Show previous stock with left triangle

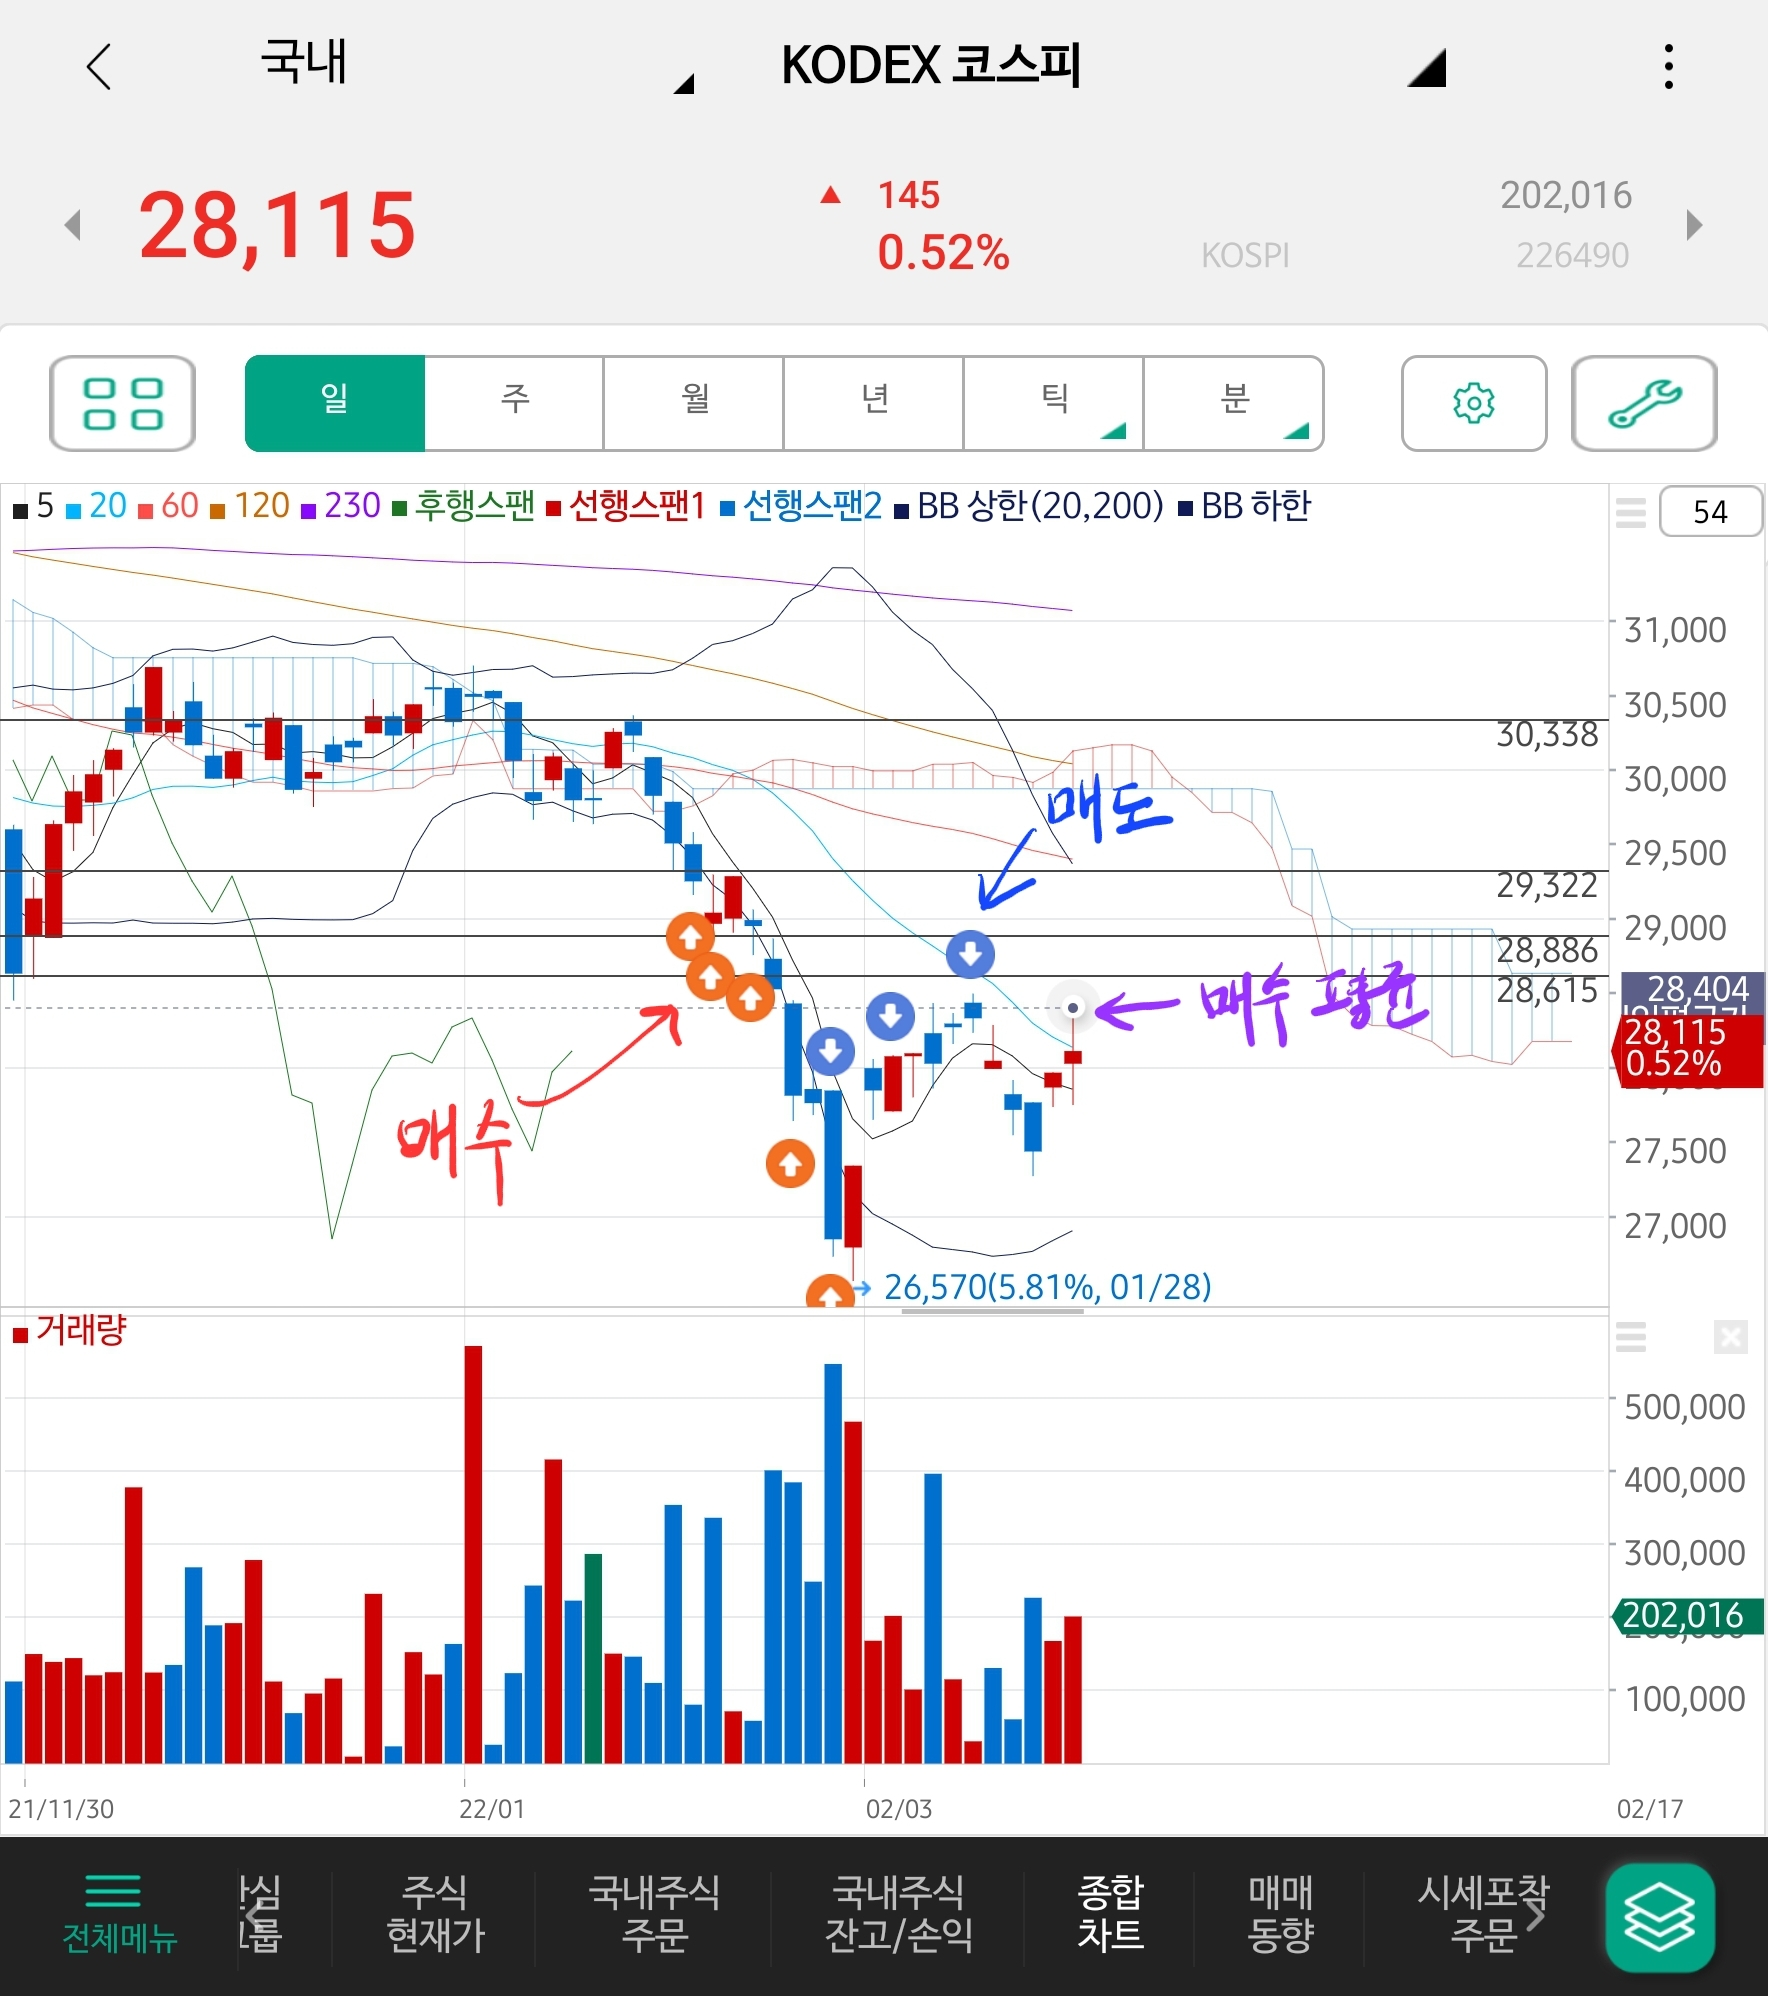(x=72, y=224)
